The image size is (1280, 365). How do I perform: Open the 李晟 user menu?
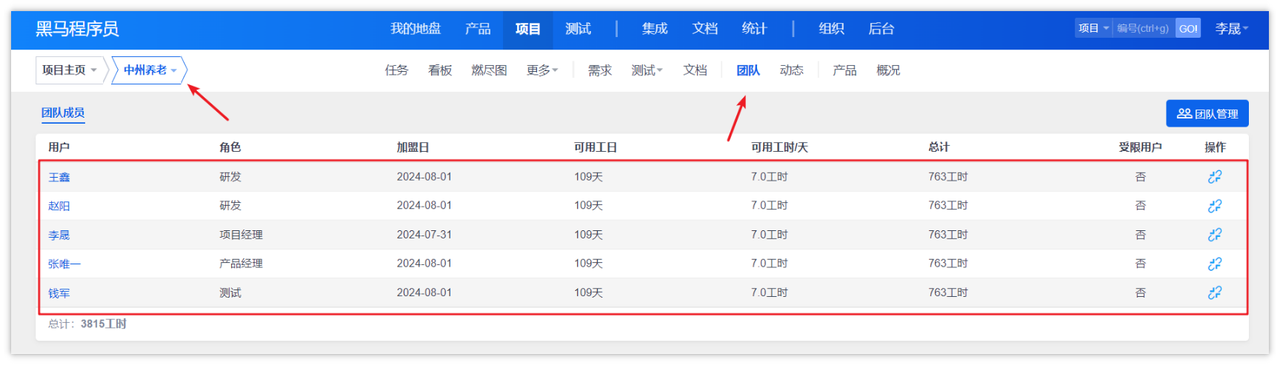pos(1231,29)
